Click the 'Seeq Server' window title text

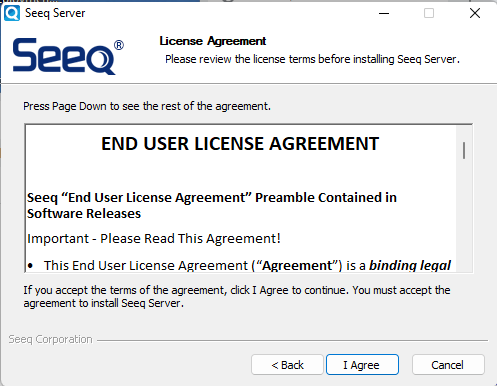tap(55, 13)
